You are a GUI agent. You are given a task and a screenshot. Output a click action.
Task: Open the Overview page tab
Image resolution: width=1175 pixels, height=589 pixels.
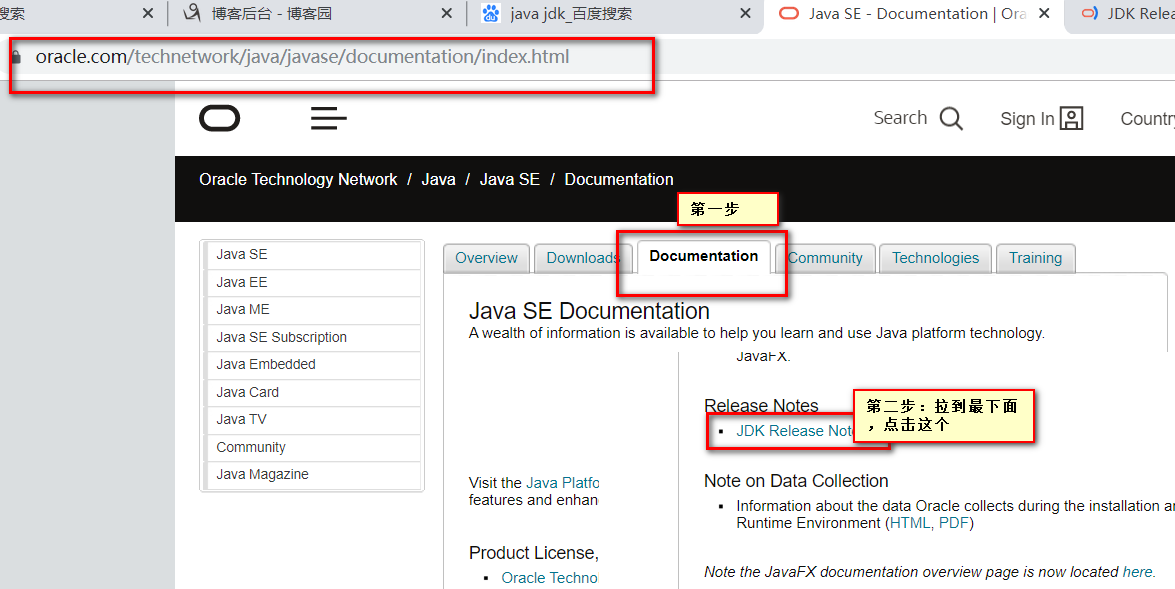[x=486, y=259]
